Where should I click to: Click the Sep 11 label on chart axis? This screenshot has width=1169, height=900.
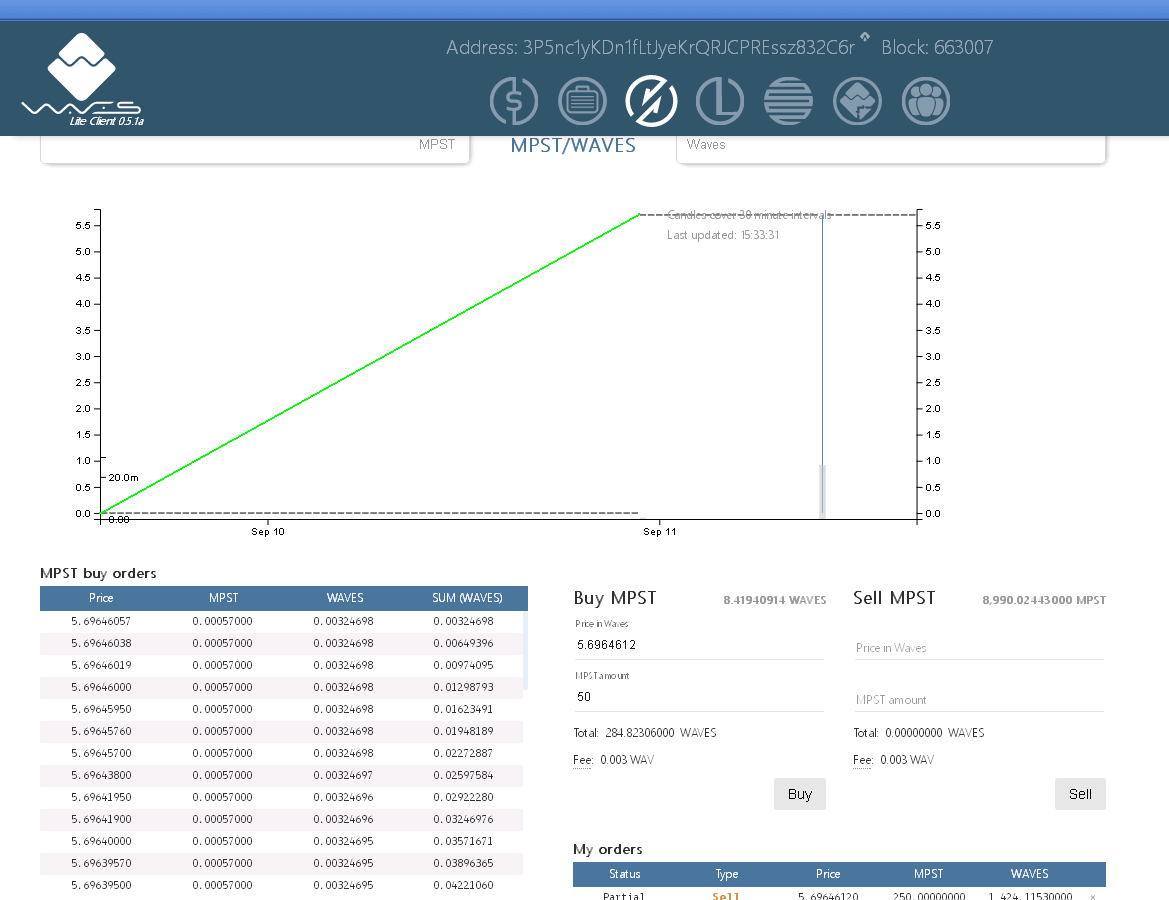(660, 532)
